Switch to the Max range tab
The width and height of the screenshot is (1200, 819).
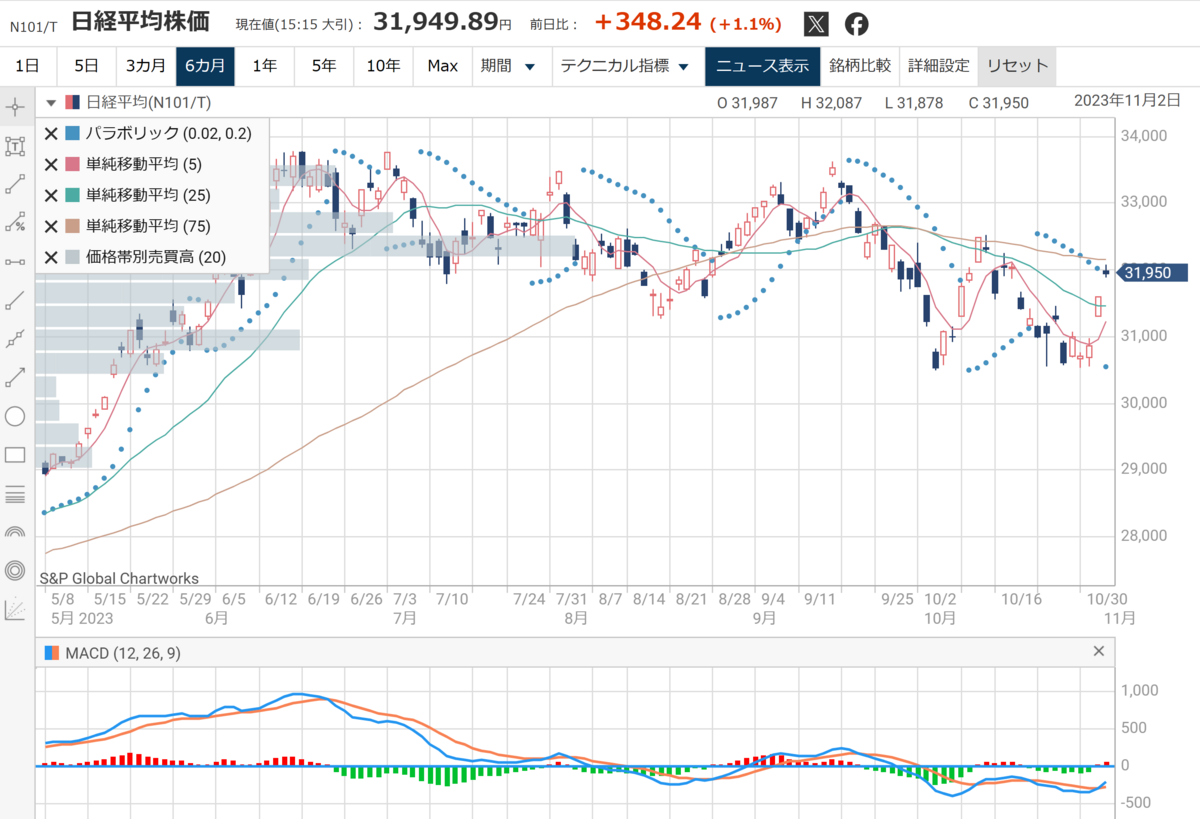tap(442, 66)
